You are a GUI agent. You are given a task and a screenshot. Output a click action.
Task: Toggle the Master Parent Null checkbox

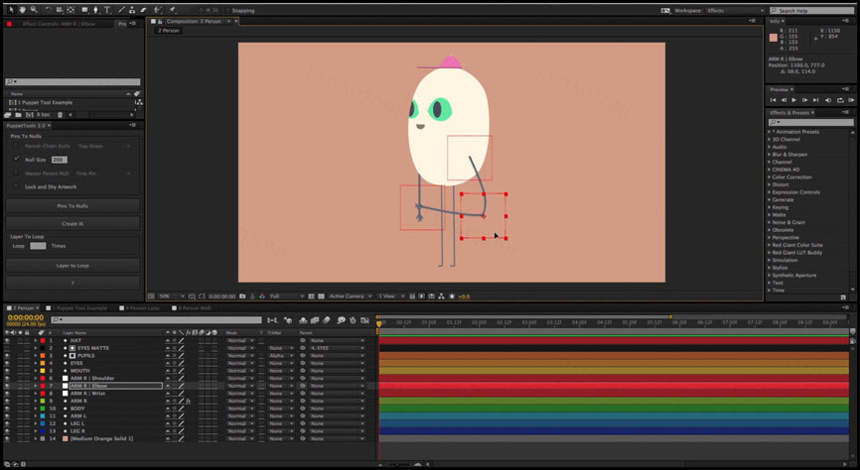pyautogui.click(x=16, y=173)
